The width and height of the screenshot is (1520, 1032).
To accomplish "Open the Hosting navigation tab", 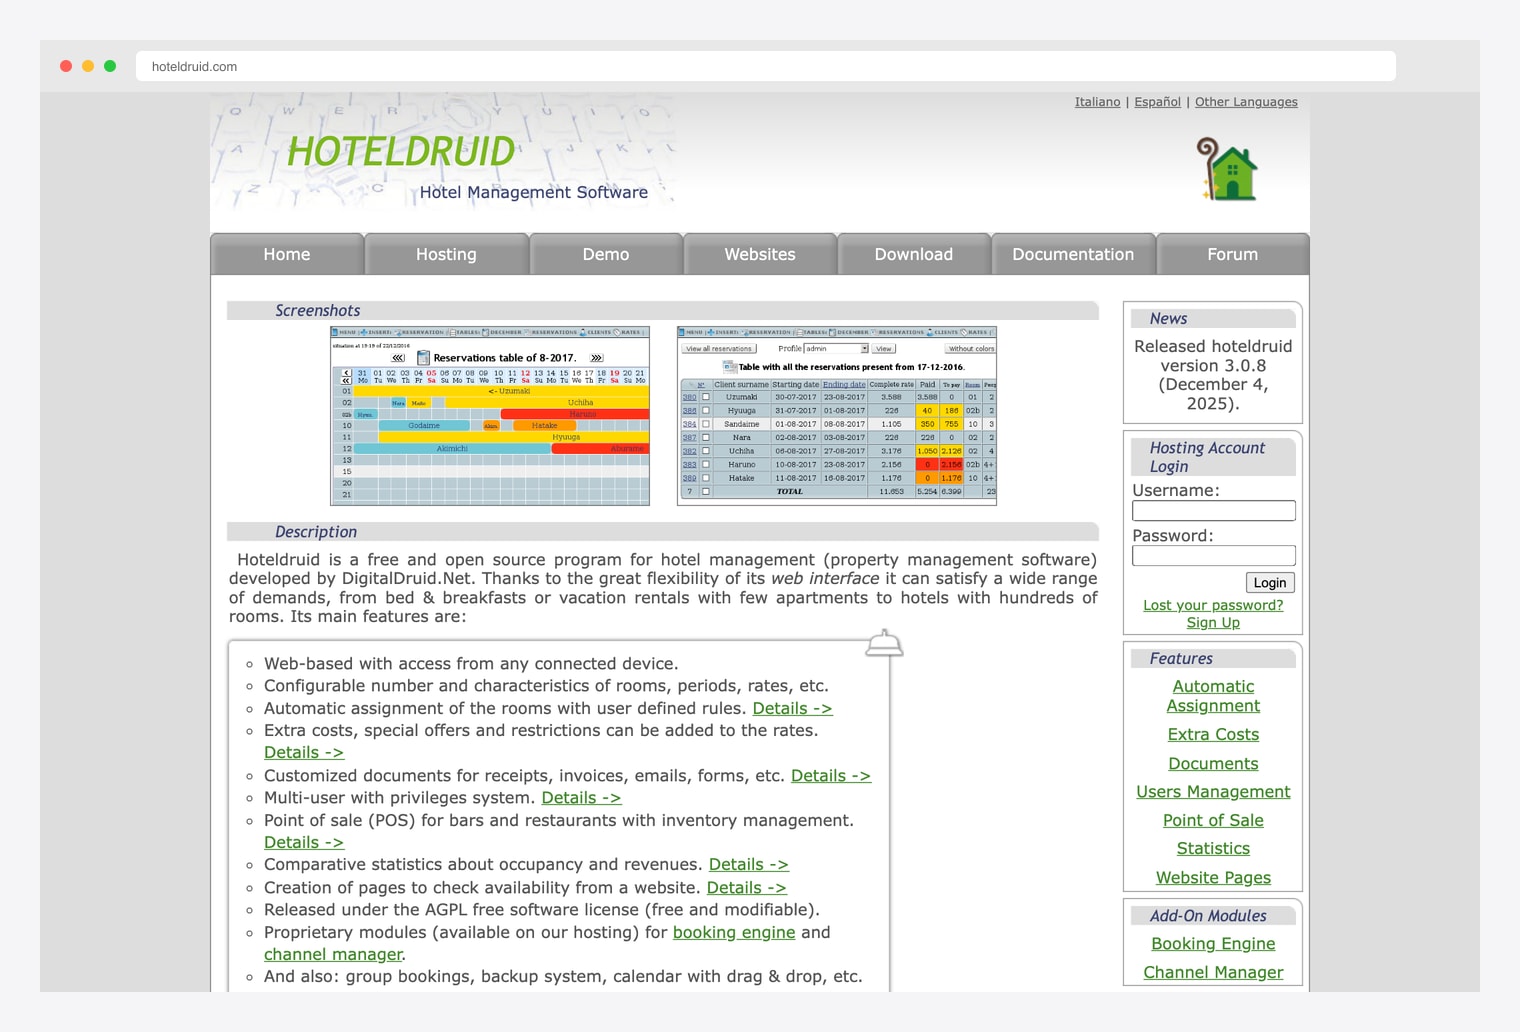I will coord(446,254).
